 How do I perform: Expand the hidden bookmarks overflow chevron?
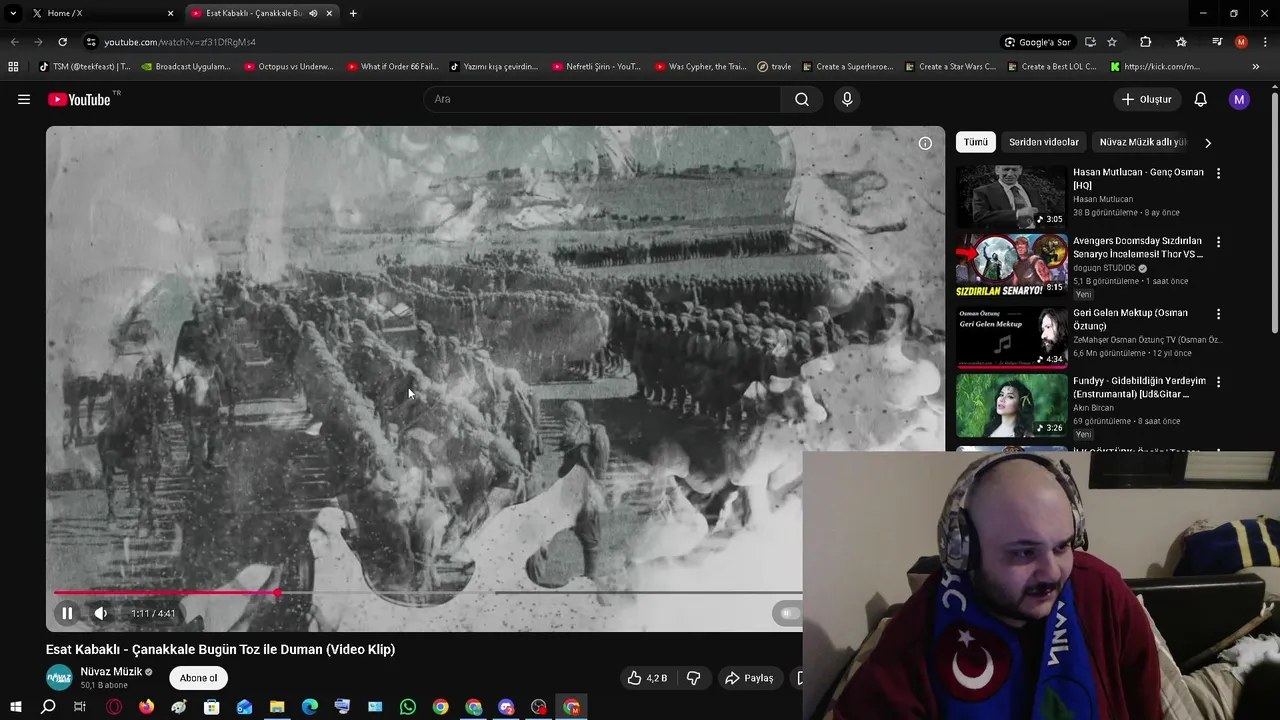[1256, 67]
